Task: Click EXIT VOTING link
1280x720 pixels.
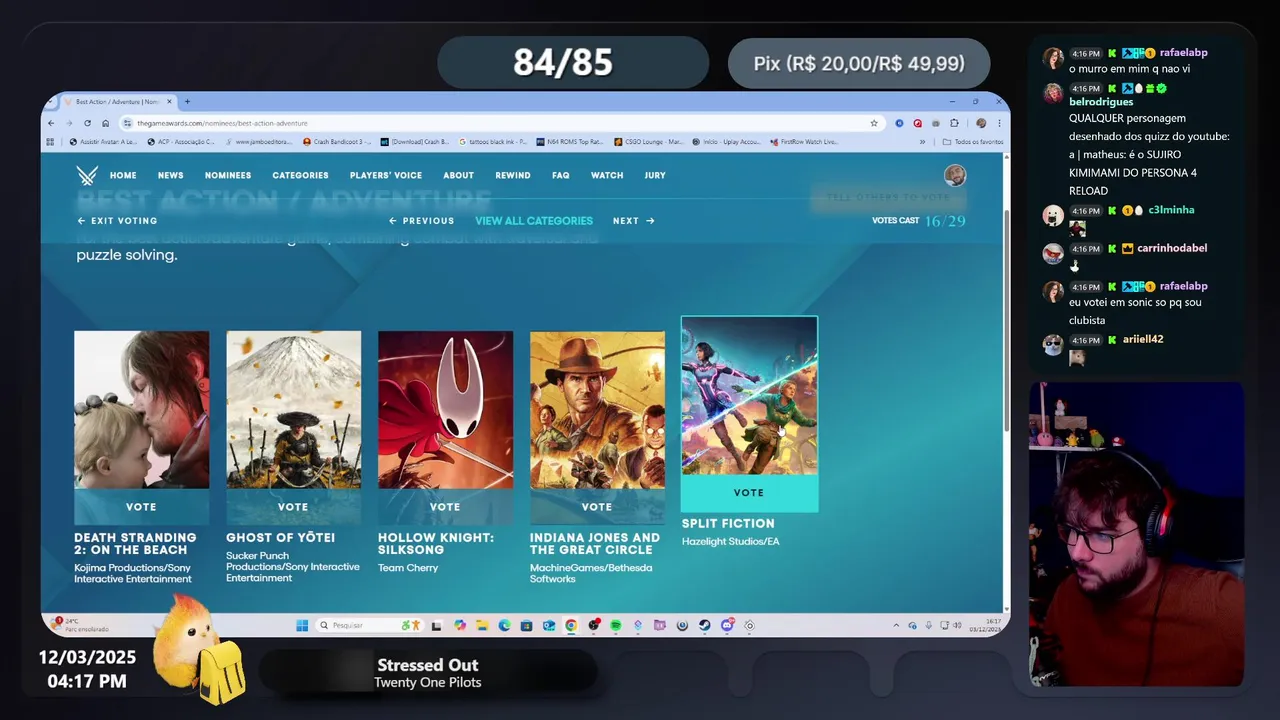Action: [x=117, y=221]
